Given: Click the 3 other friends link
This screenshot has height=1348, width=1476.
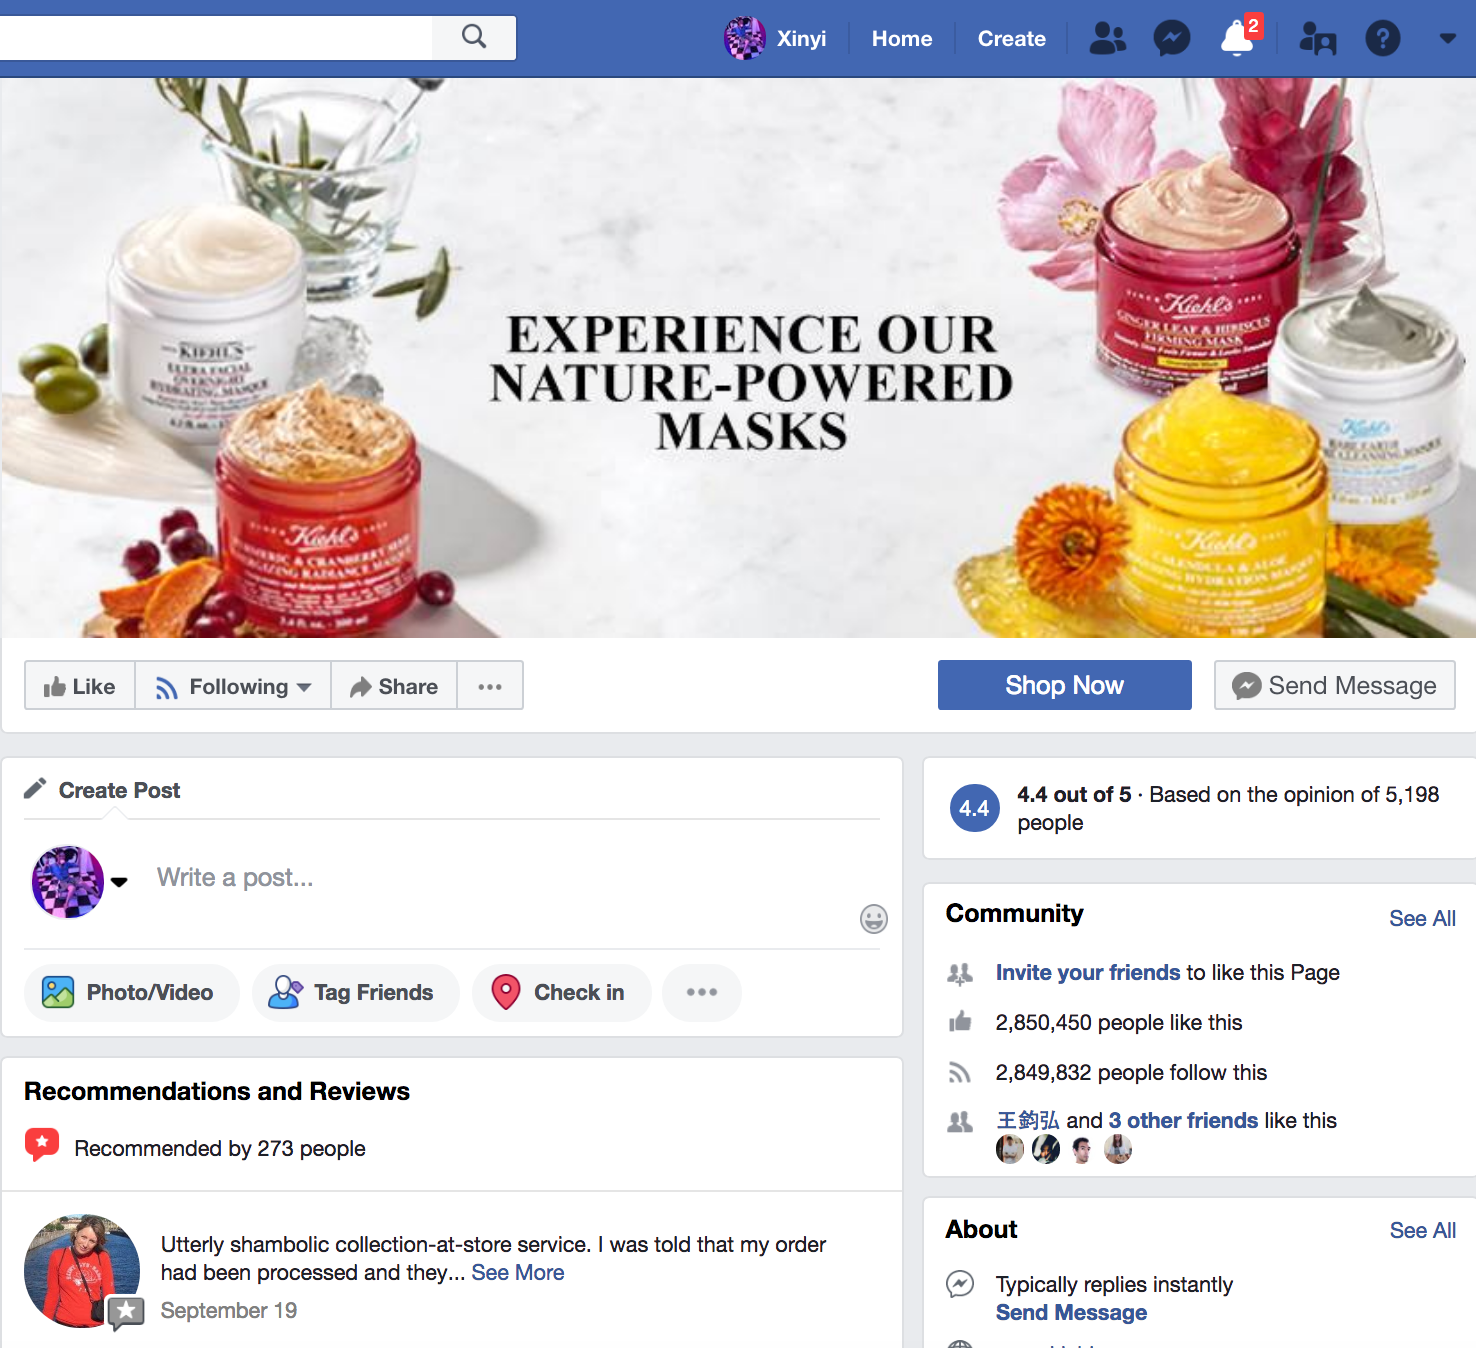Looking at the screenshot, I should tap(1184, 1120).
